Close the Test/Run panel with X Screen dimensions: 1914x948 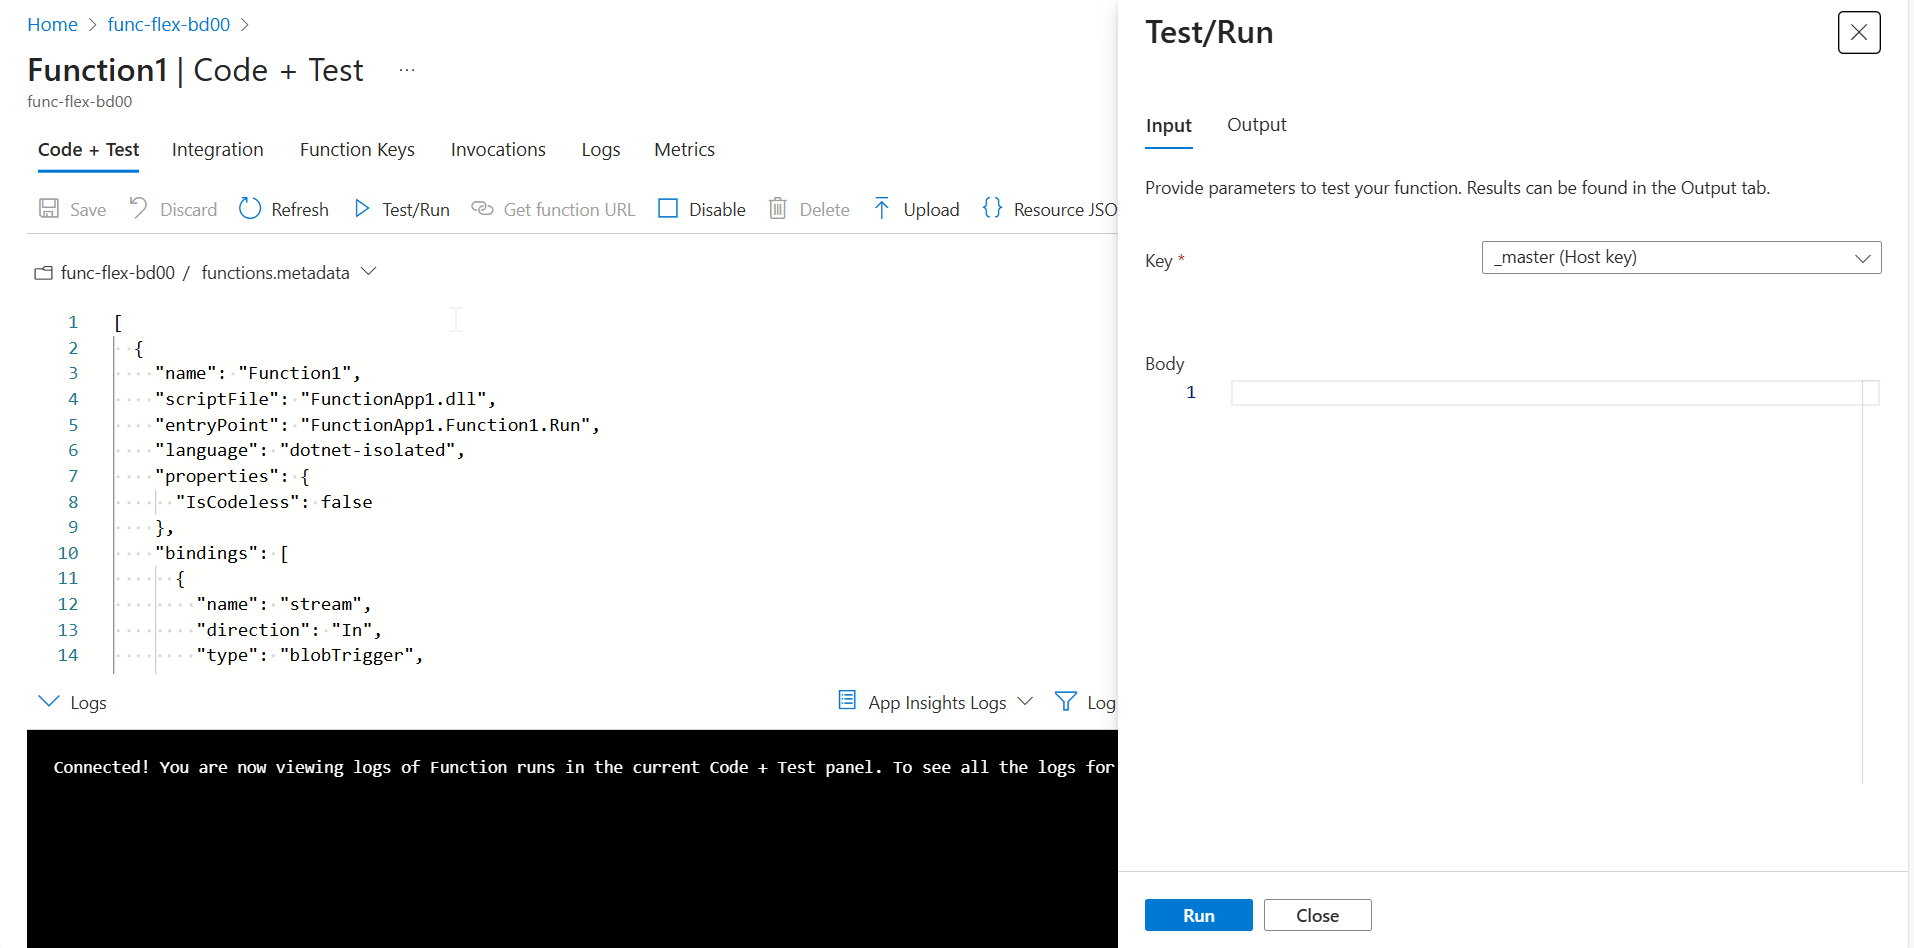coord(1859,32)
